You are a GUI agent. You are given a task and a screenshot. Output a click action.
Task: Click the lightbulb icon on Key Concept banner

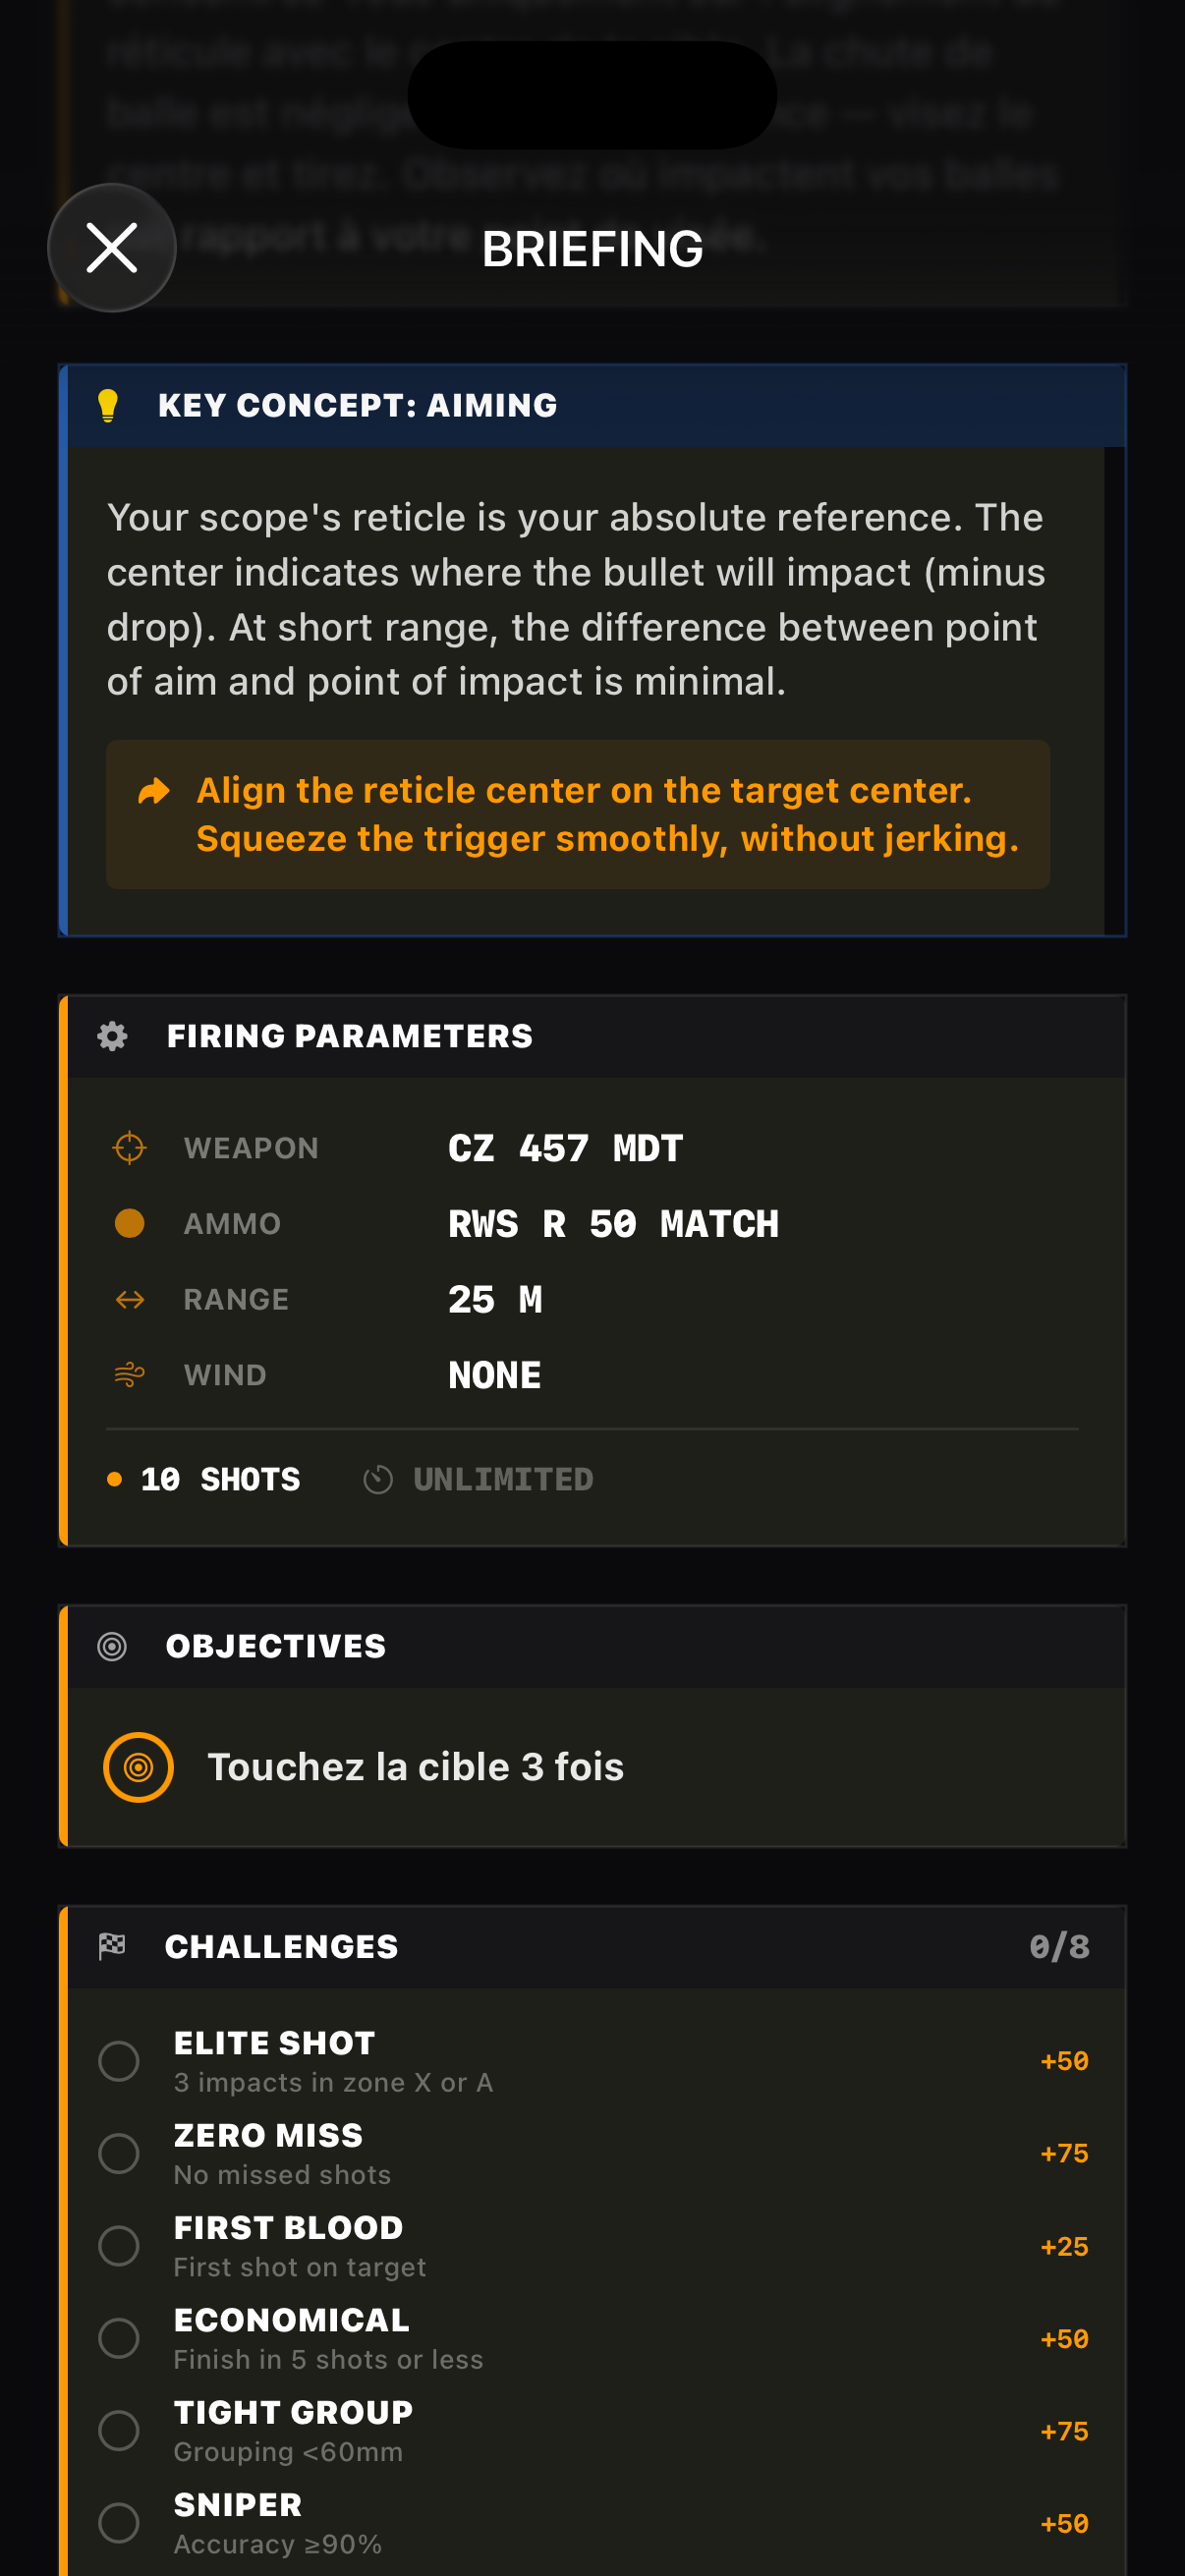[x=111, y=405]
